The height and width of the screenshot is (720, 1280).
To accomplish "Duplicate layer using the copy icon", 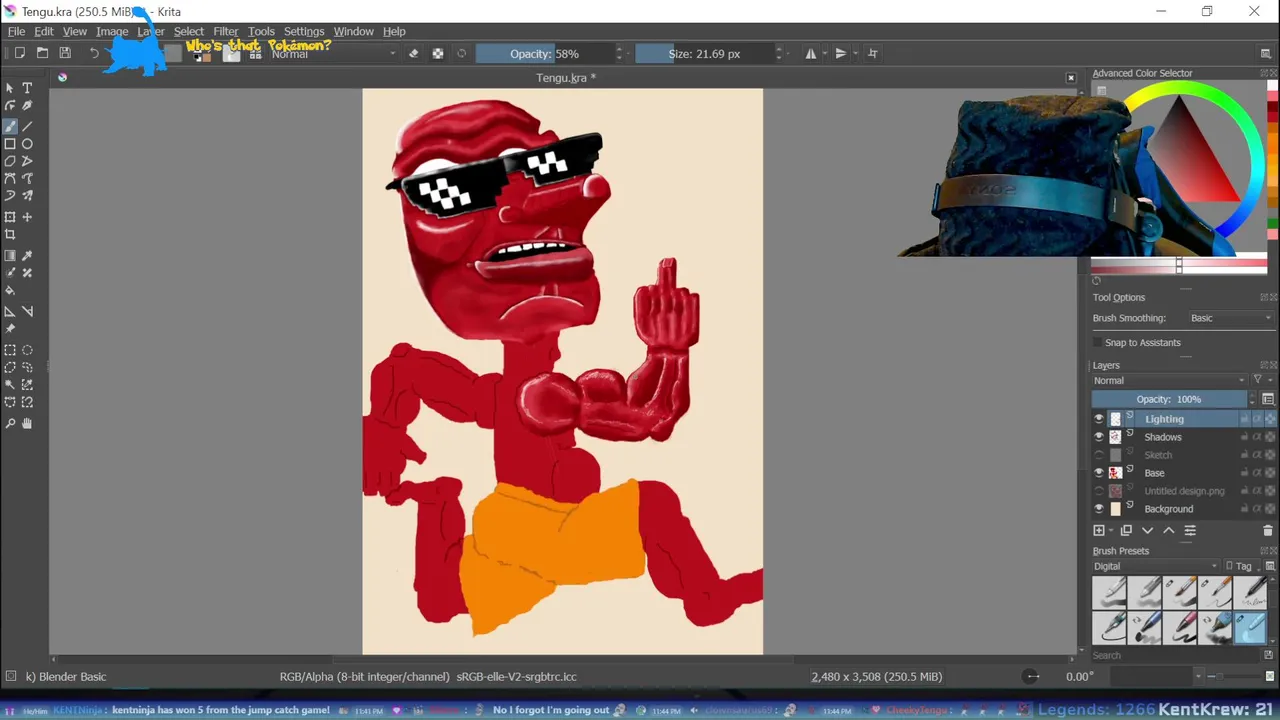I will (1126, 531).
